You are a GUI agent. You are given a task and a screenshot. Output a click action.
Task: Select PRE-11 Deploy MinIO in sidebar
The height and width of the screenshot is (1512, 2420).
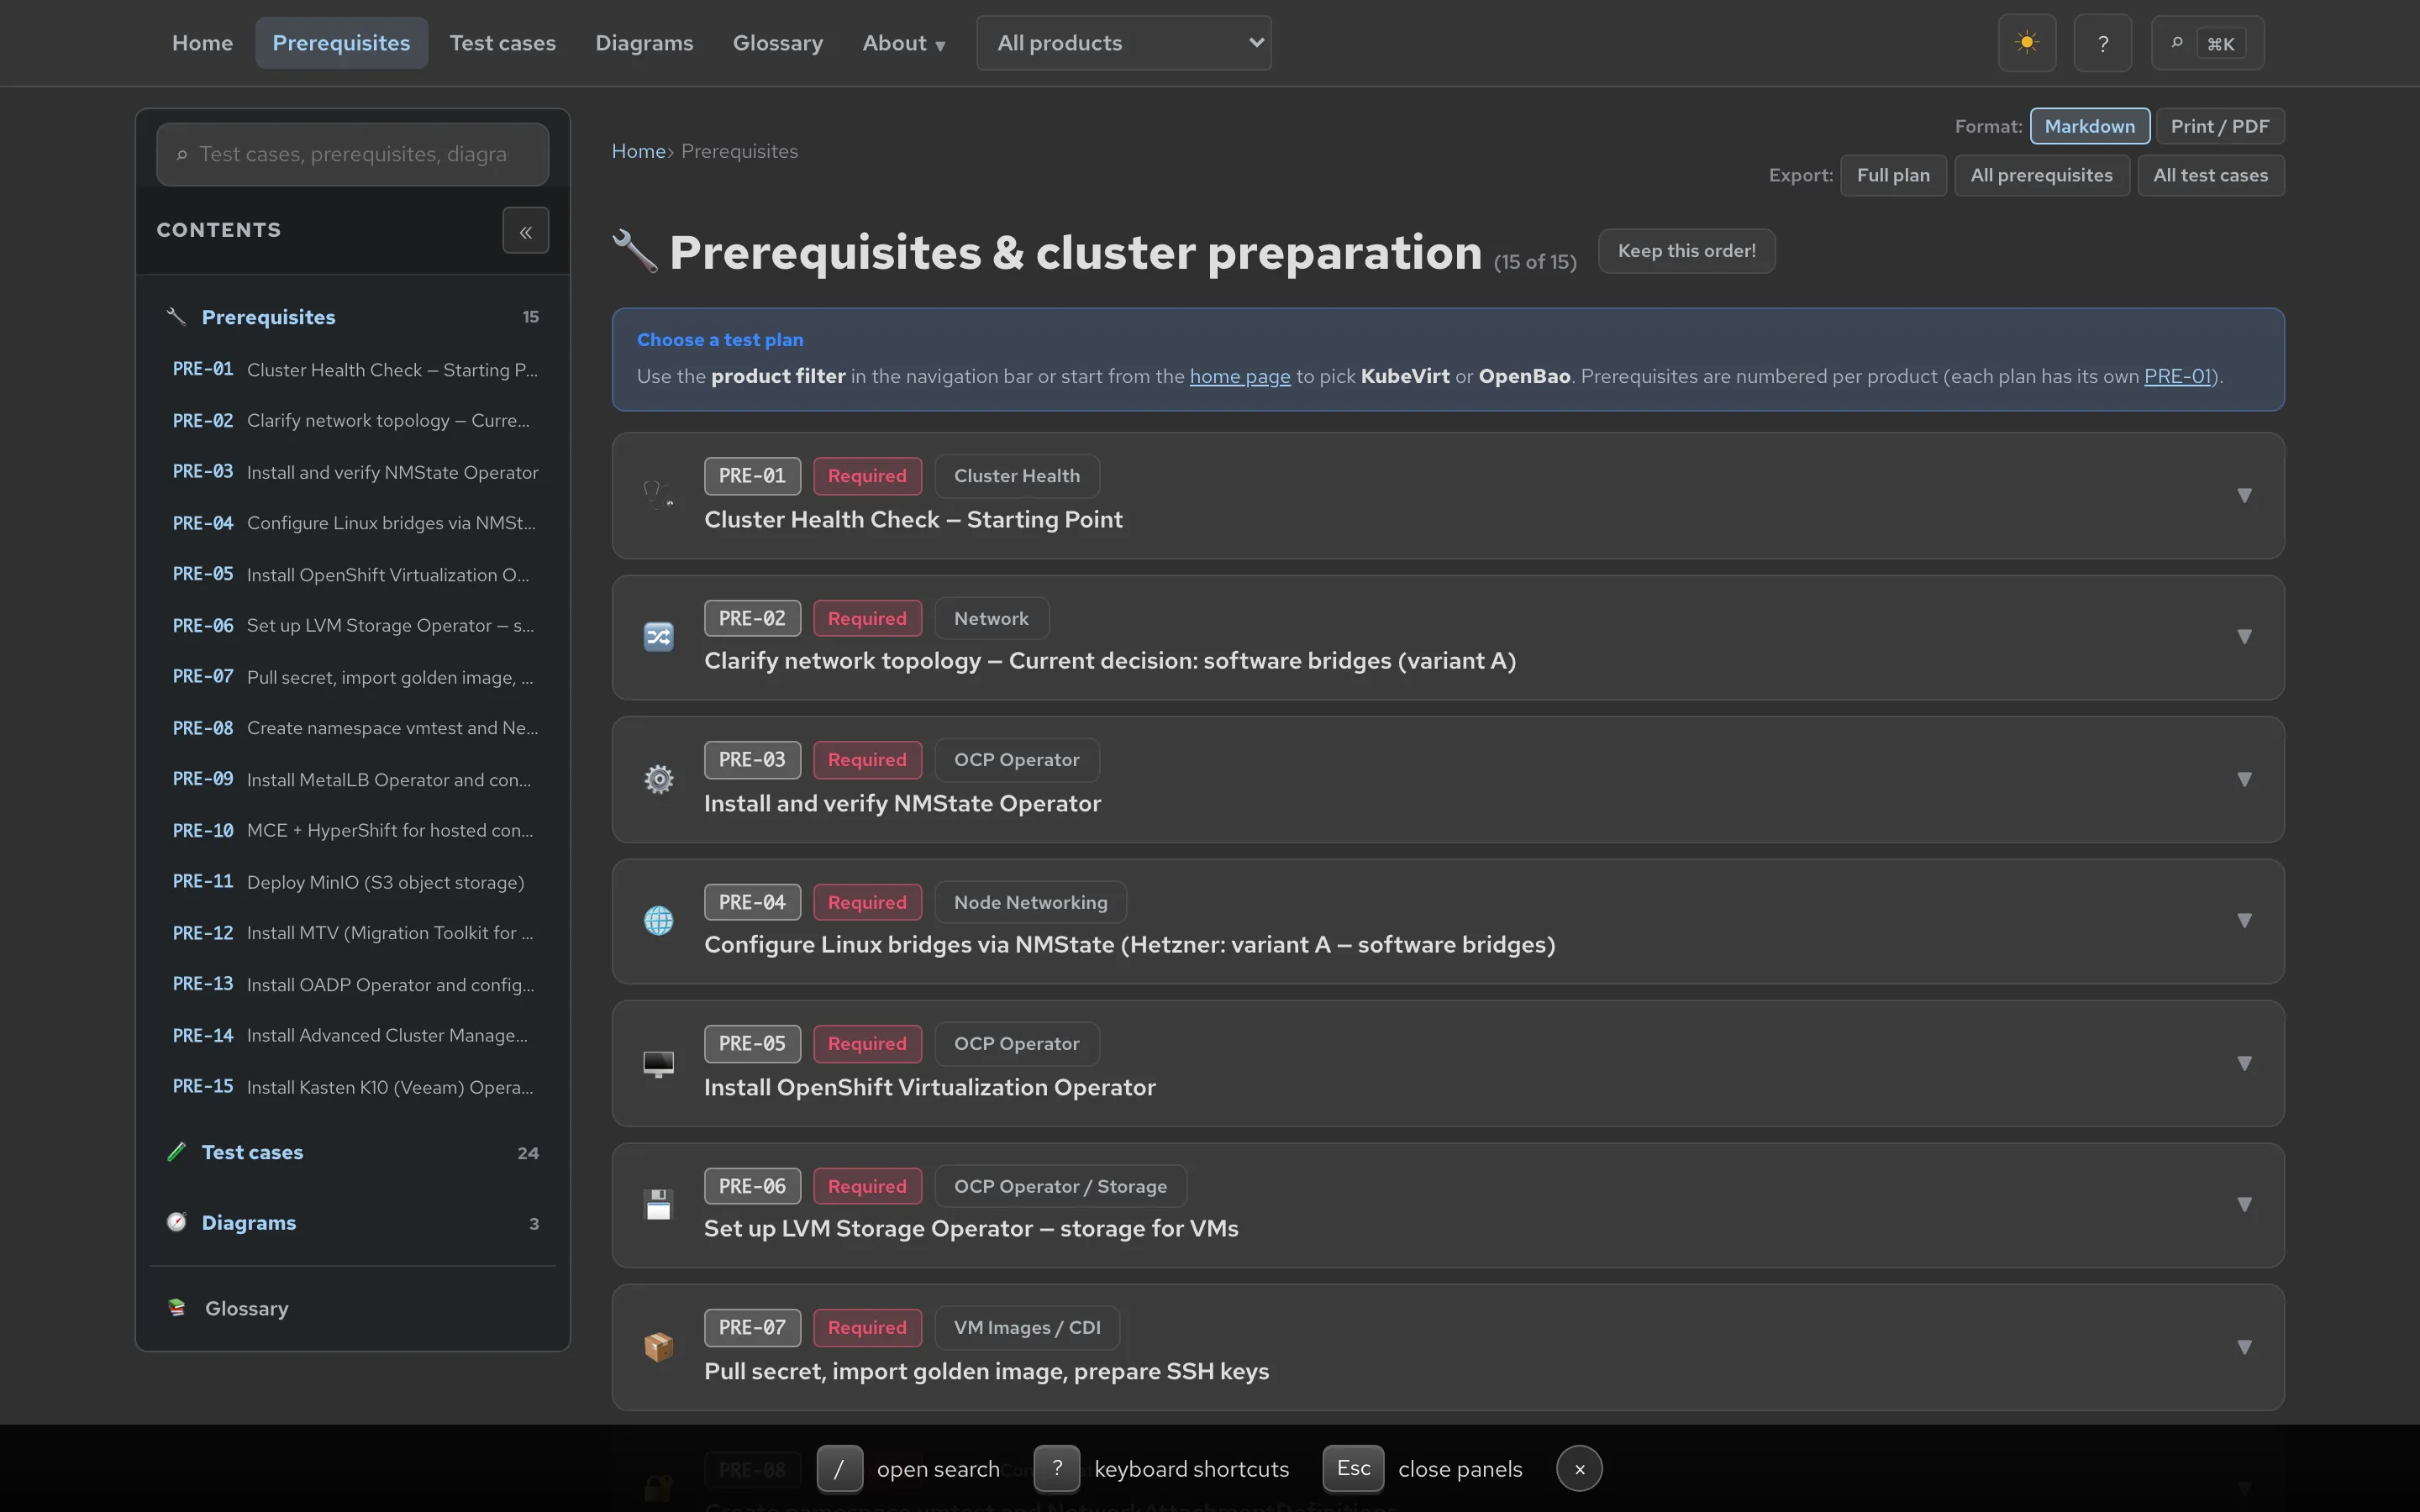[355, 882]
